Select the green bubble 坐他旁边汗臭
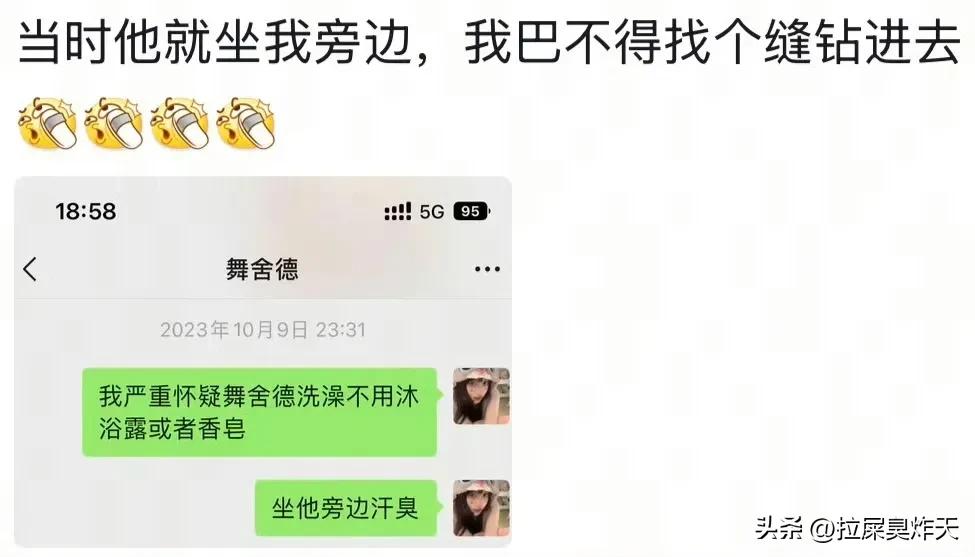This screenshot has width=975, height=557. click(346, 508)
